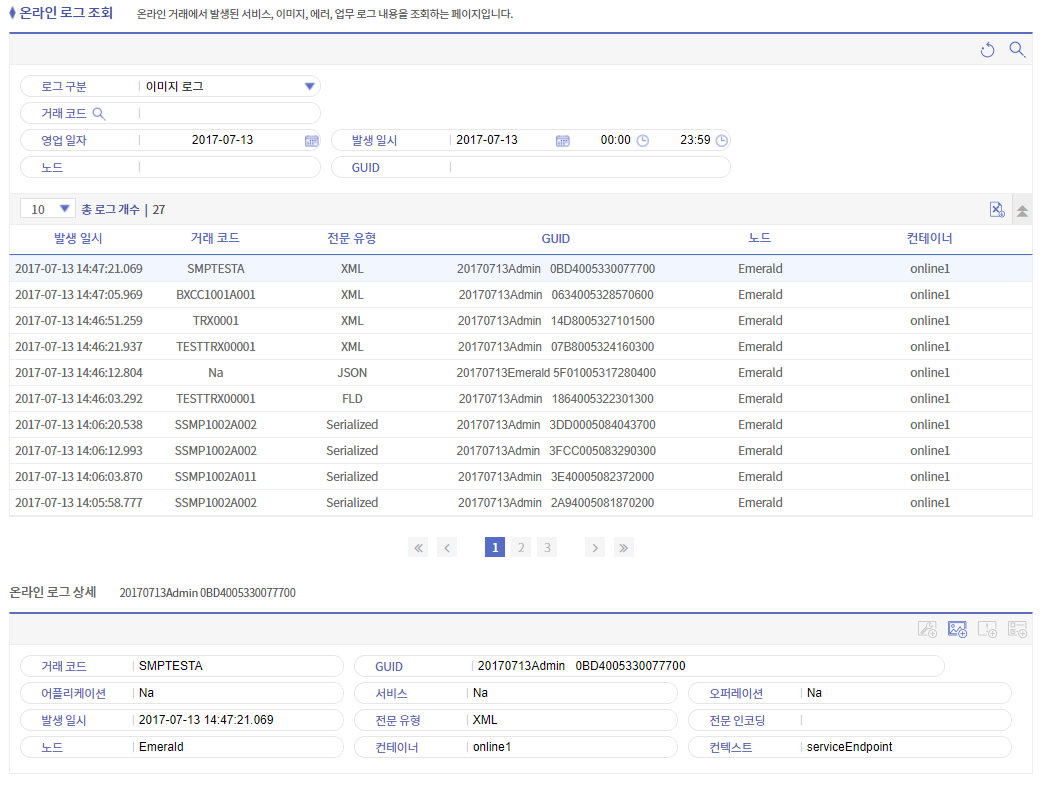Sort by GUID column header
Viewport: 1049px width, 791px height.
(555, 239)
